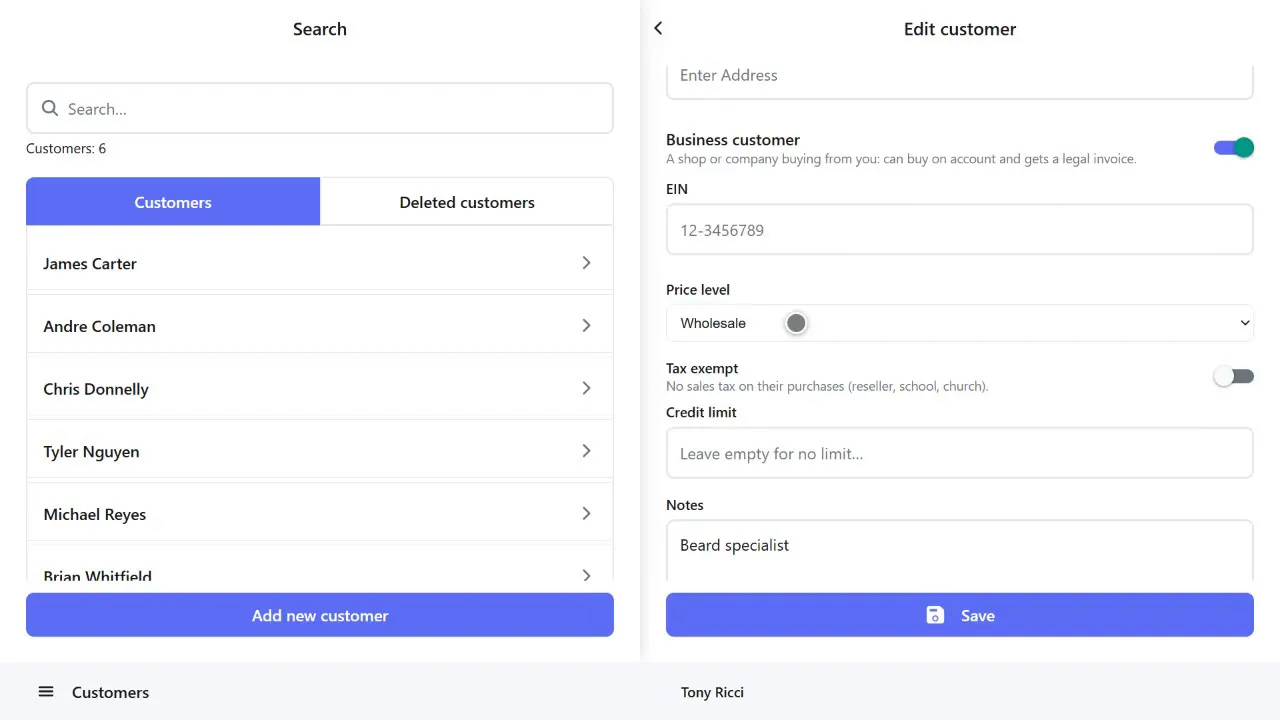Screen dimensions: 1280x720
Task: Click the Add new customer button
Action: 320,615
